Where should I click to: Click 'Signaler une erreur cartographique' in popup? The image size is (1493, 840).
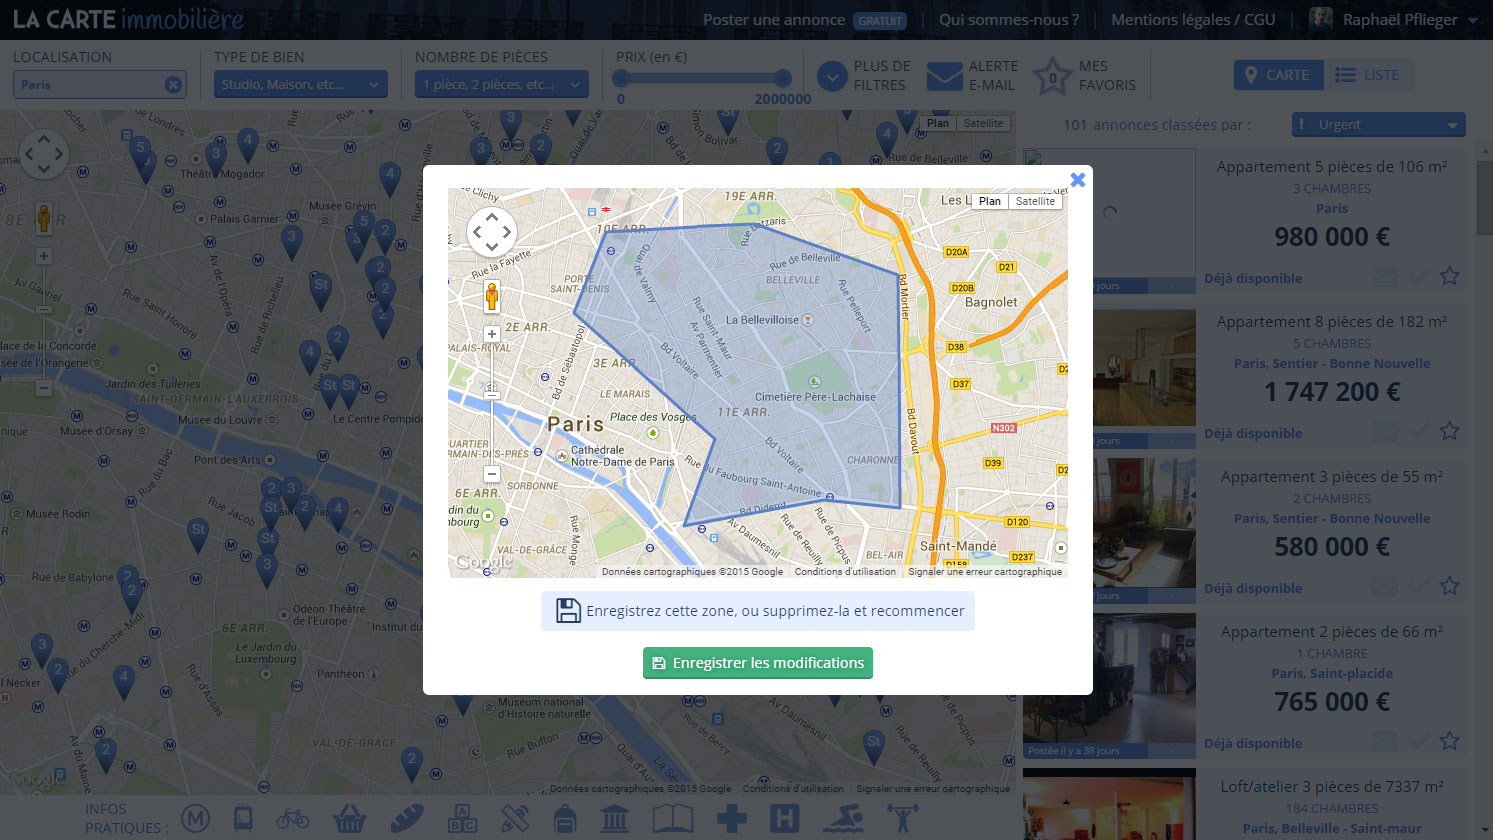tap(985, 572)
